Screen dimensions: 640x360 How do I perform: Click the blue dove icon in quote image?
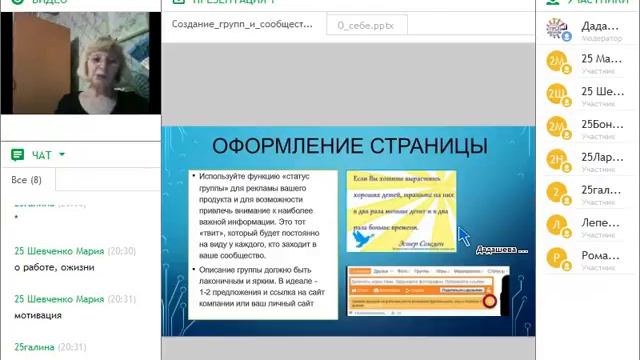pos(362,239)
